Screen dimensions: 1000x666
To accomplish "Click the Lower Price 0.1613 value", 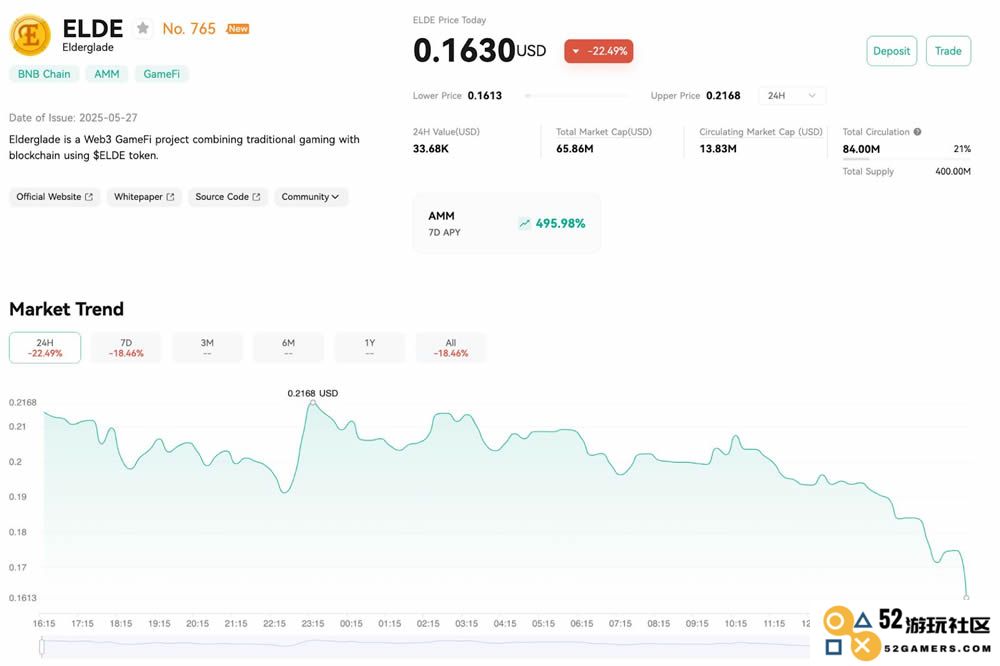I will click(485, 96).
